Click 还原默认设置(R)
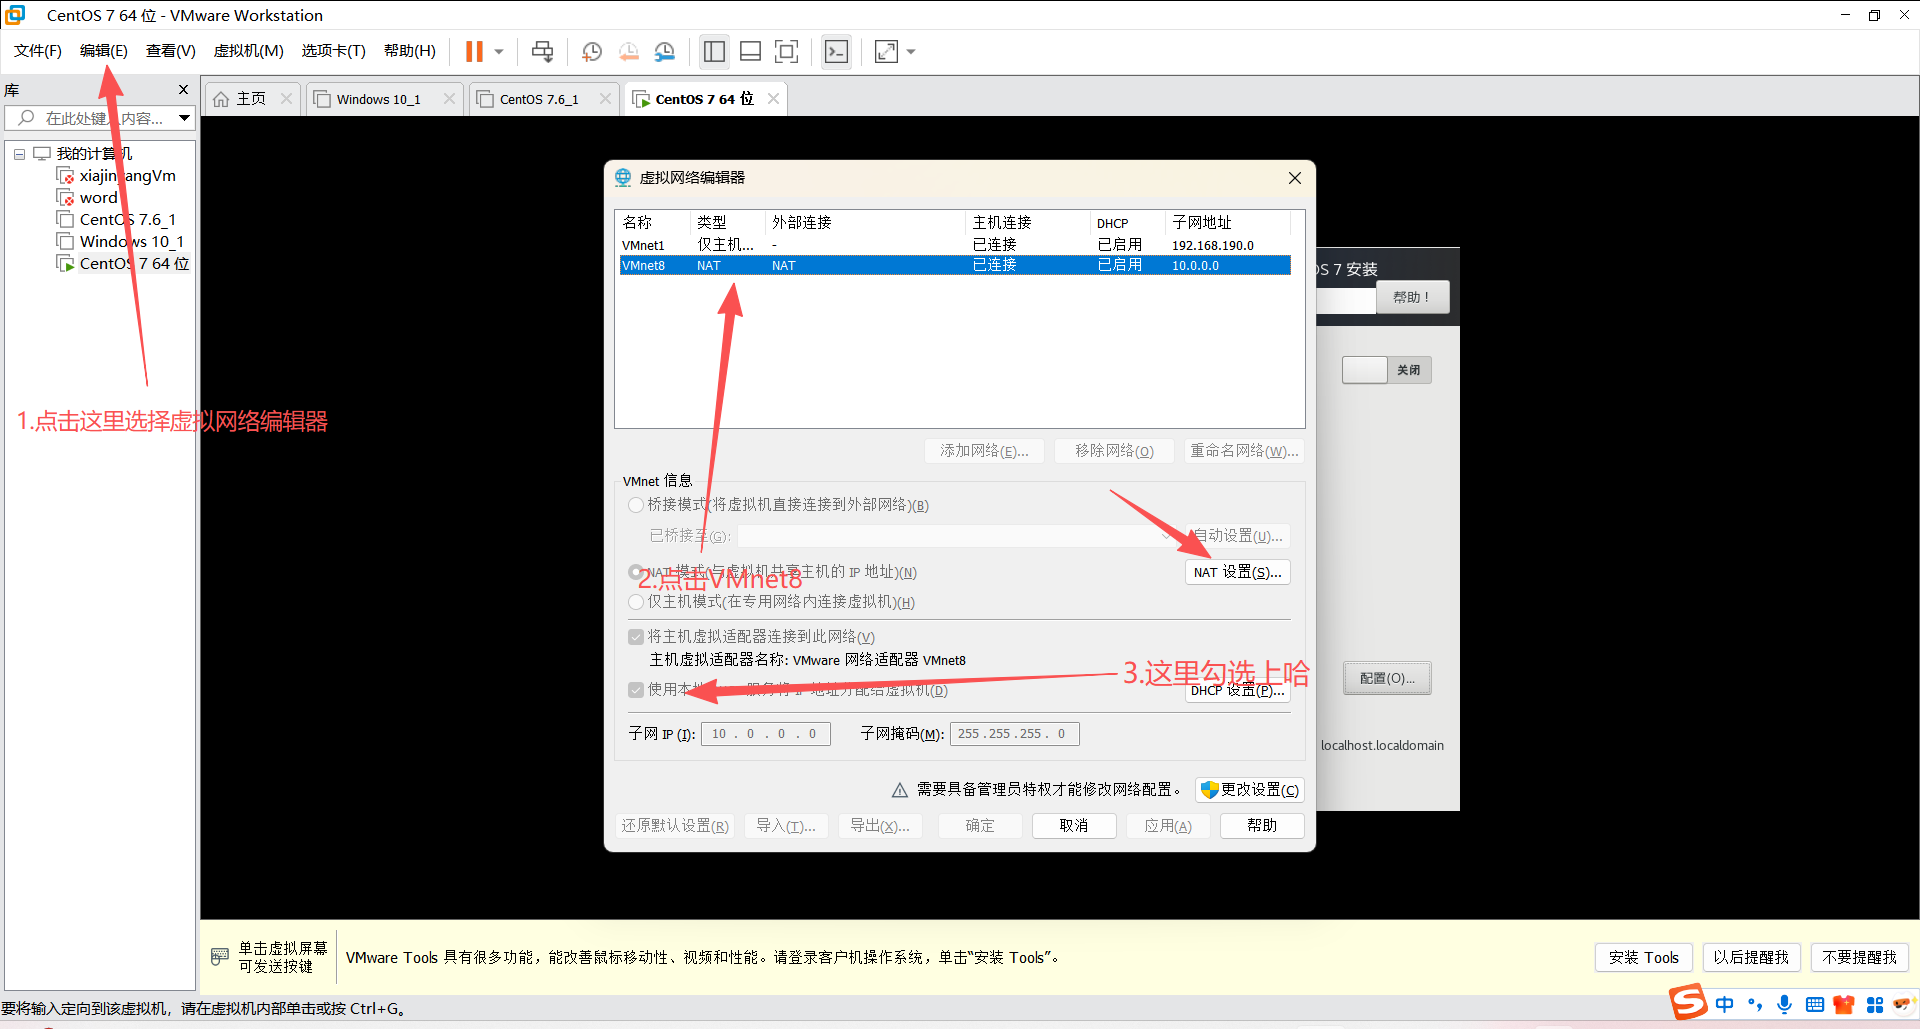 tap(675, 826)
